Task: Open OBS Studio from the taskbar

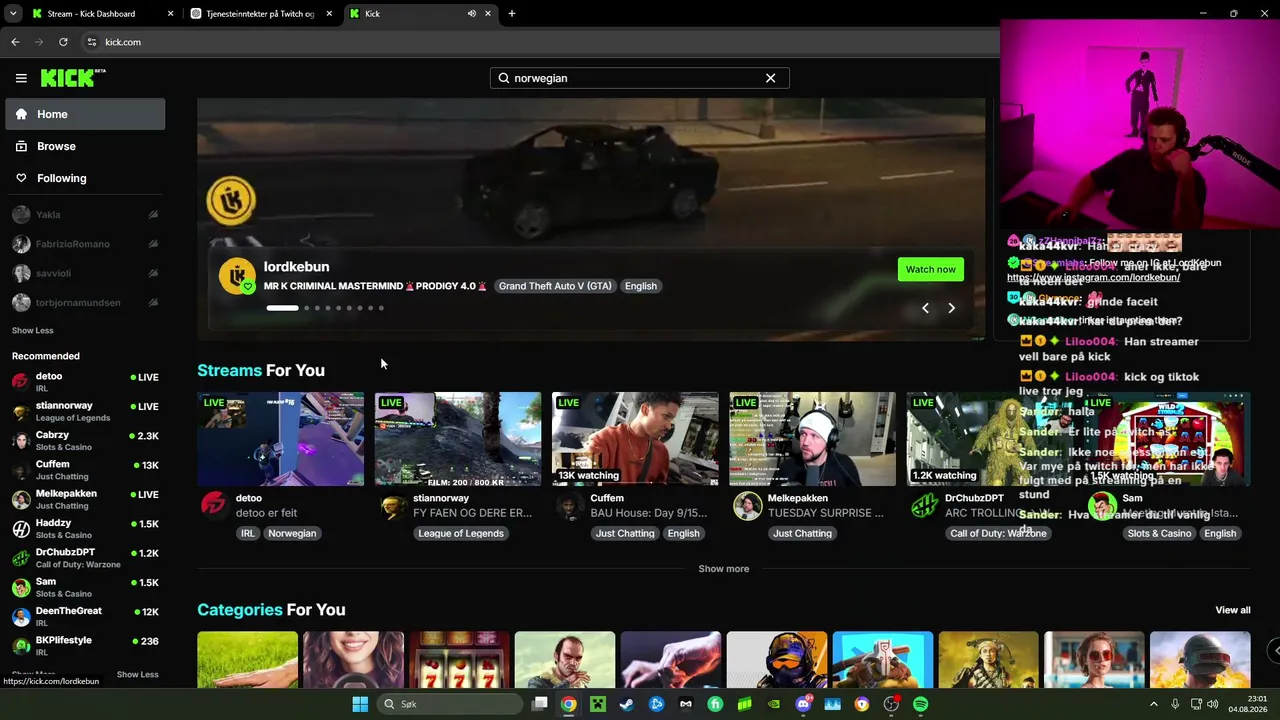Action: [x=891, y=704]
